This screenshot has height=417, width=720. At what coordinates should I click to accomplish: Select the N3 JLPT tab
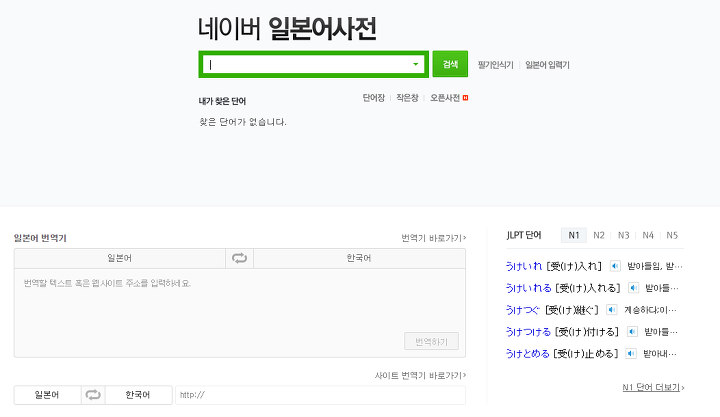pos(624,235)
